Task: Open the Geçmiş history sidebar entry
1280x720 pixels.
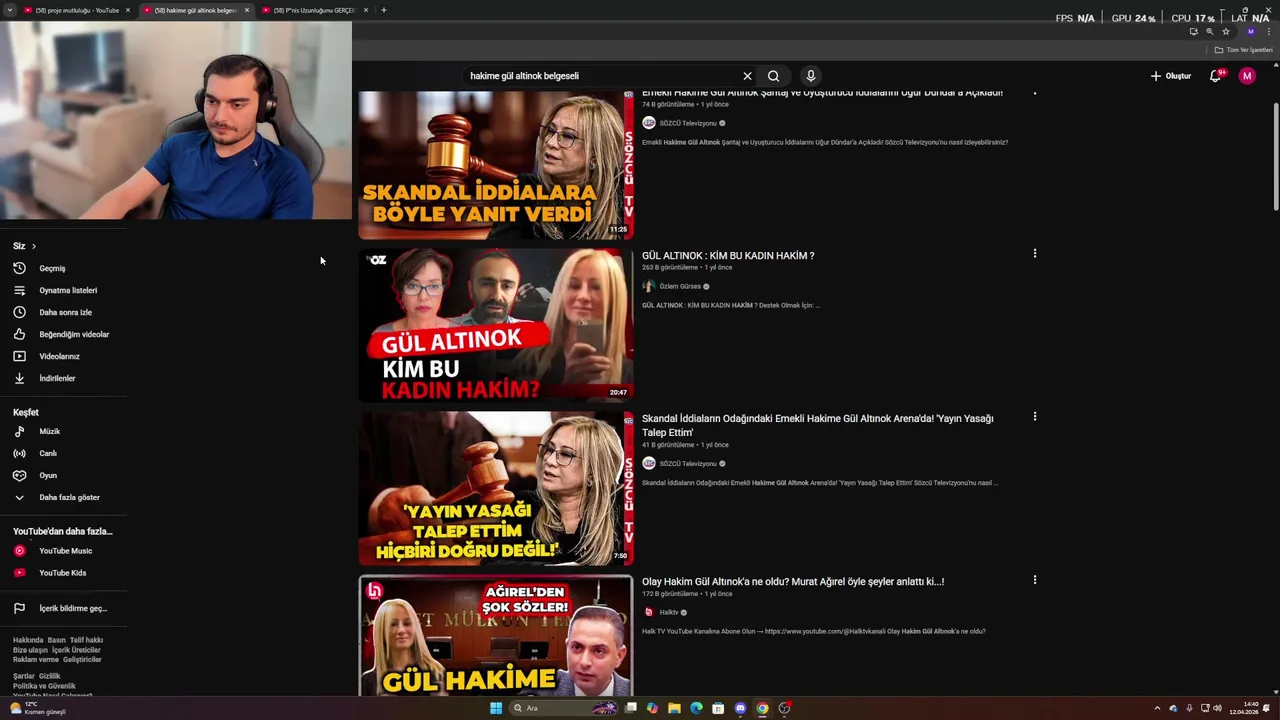Action: coord(52,268)
